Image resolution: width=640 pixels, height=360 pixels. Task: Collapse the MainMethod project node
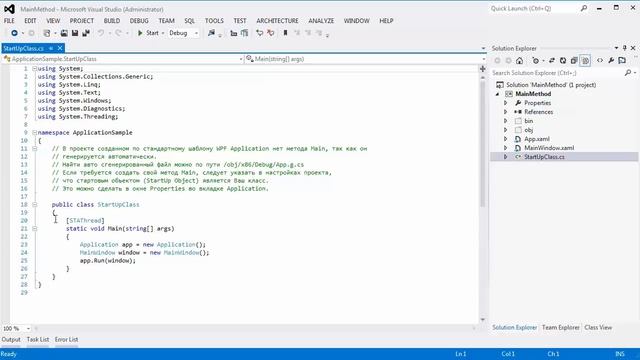[498, 94]
